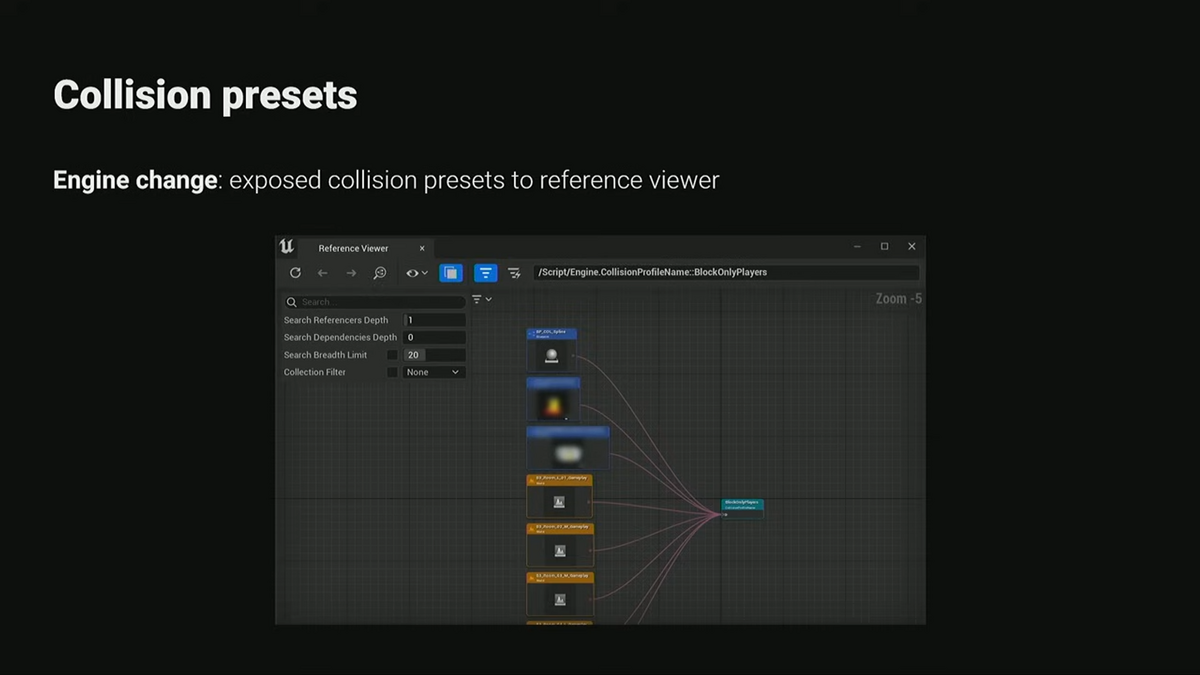Edit the Search Referencers Depth value
1200x675 pixels.
tap(433, 320)
